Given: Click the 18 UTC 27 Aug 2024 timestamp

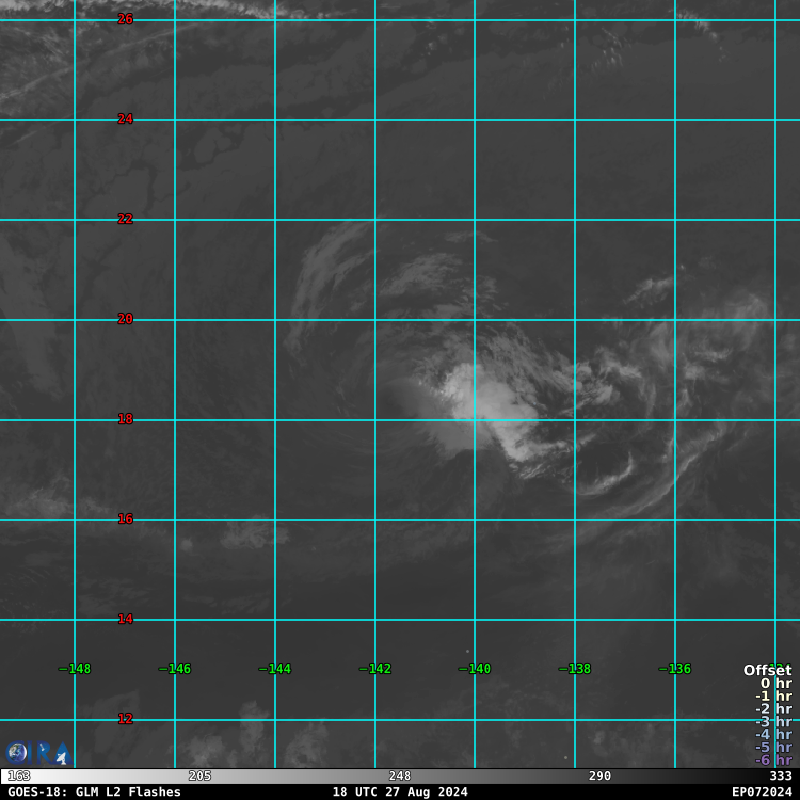Looking at the screenshot, I should tap(400, 792).
